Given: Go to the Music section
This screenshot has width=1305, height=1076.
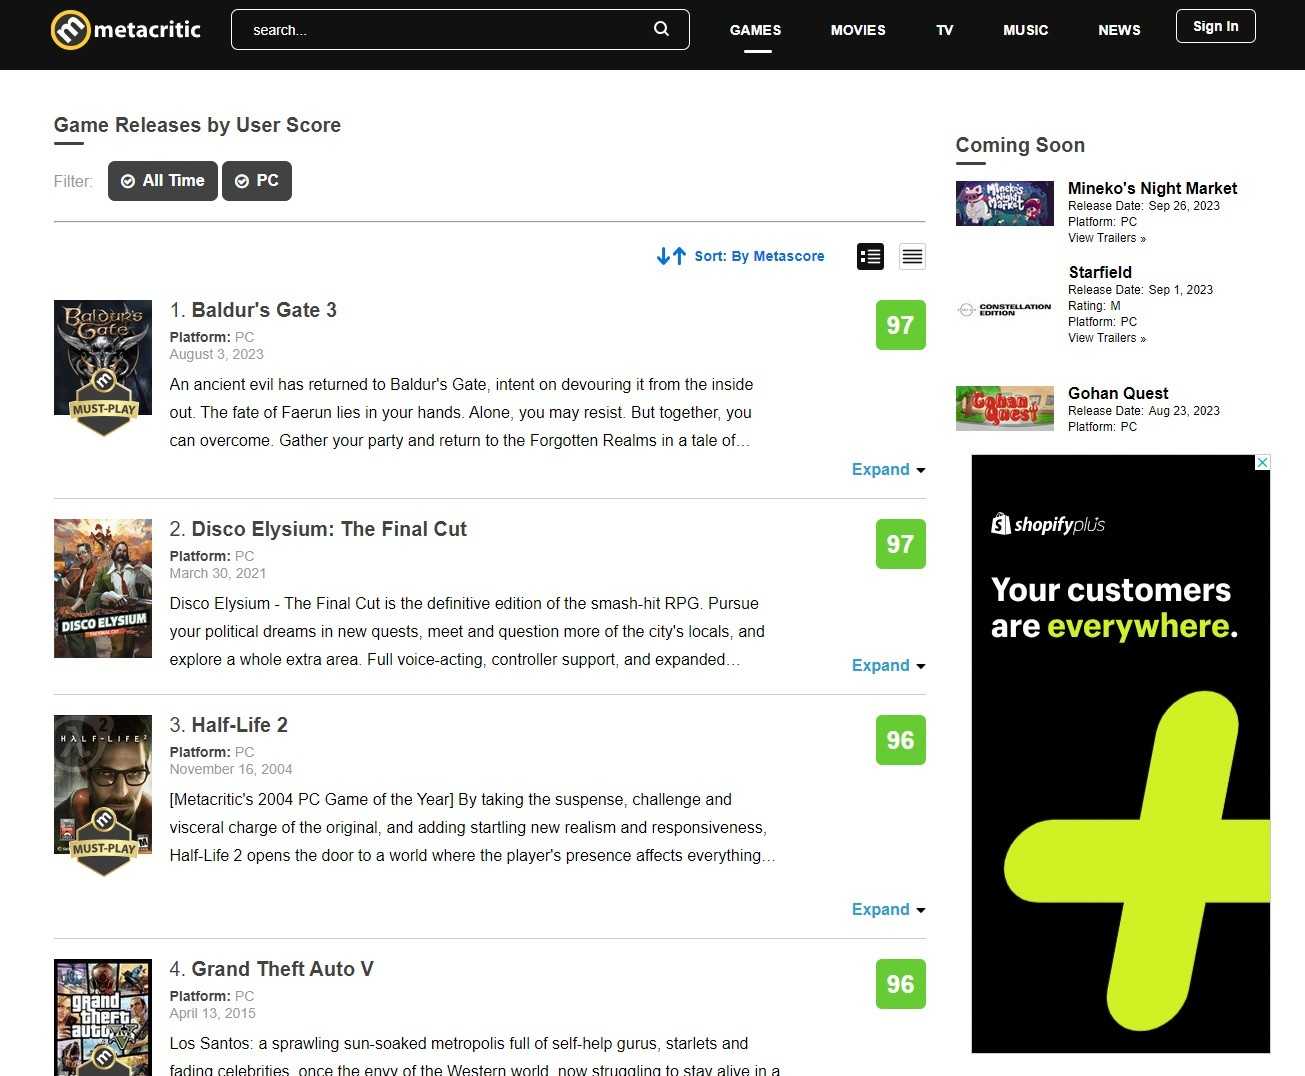Looking at the screenshot, I should click(1025, 30).
